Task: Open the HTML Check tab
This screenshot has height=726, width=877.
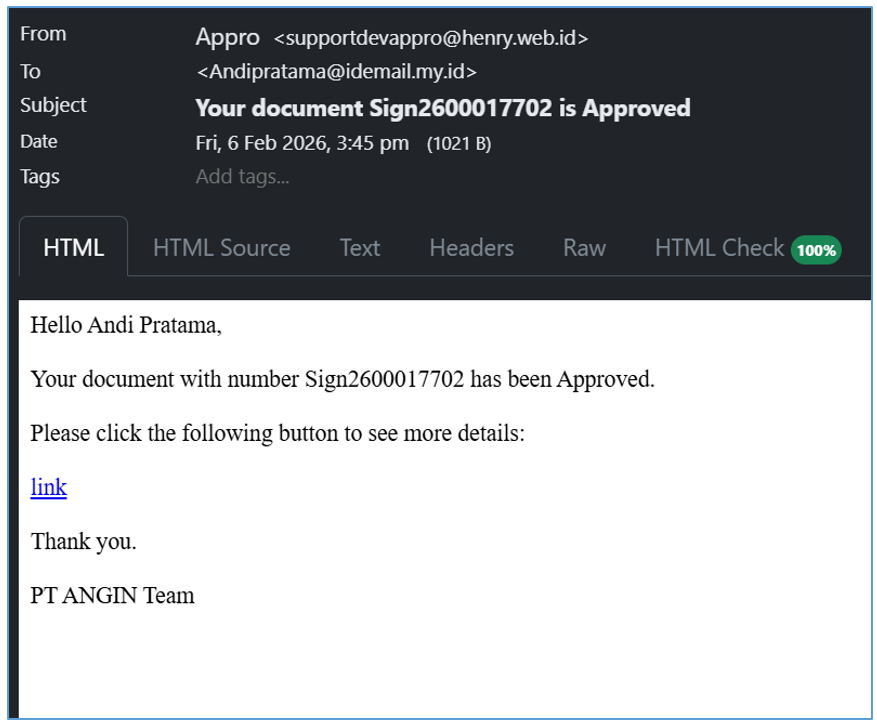Action: (719, 248)
